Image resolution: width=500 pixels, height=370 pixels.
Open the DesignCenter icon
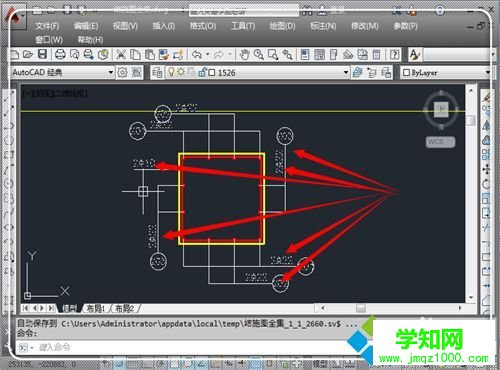point(319,54)
